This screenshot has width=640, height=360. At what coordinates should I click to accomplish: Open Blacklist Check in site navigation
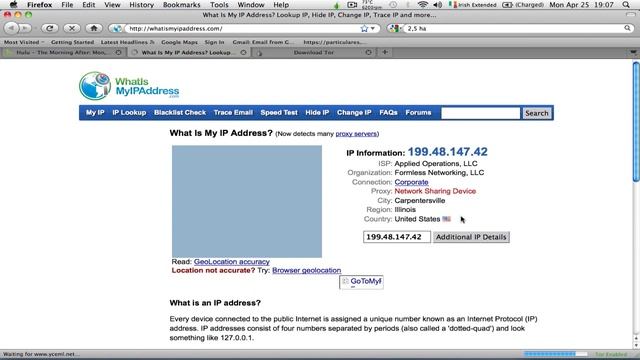[180, 113]
